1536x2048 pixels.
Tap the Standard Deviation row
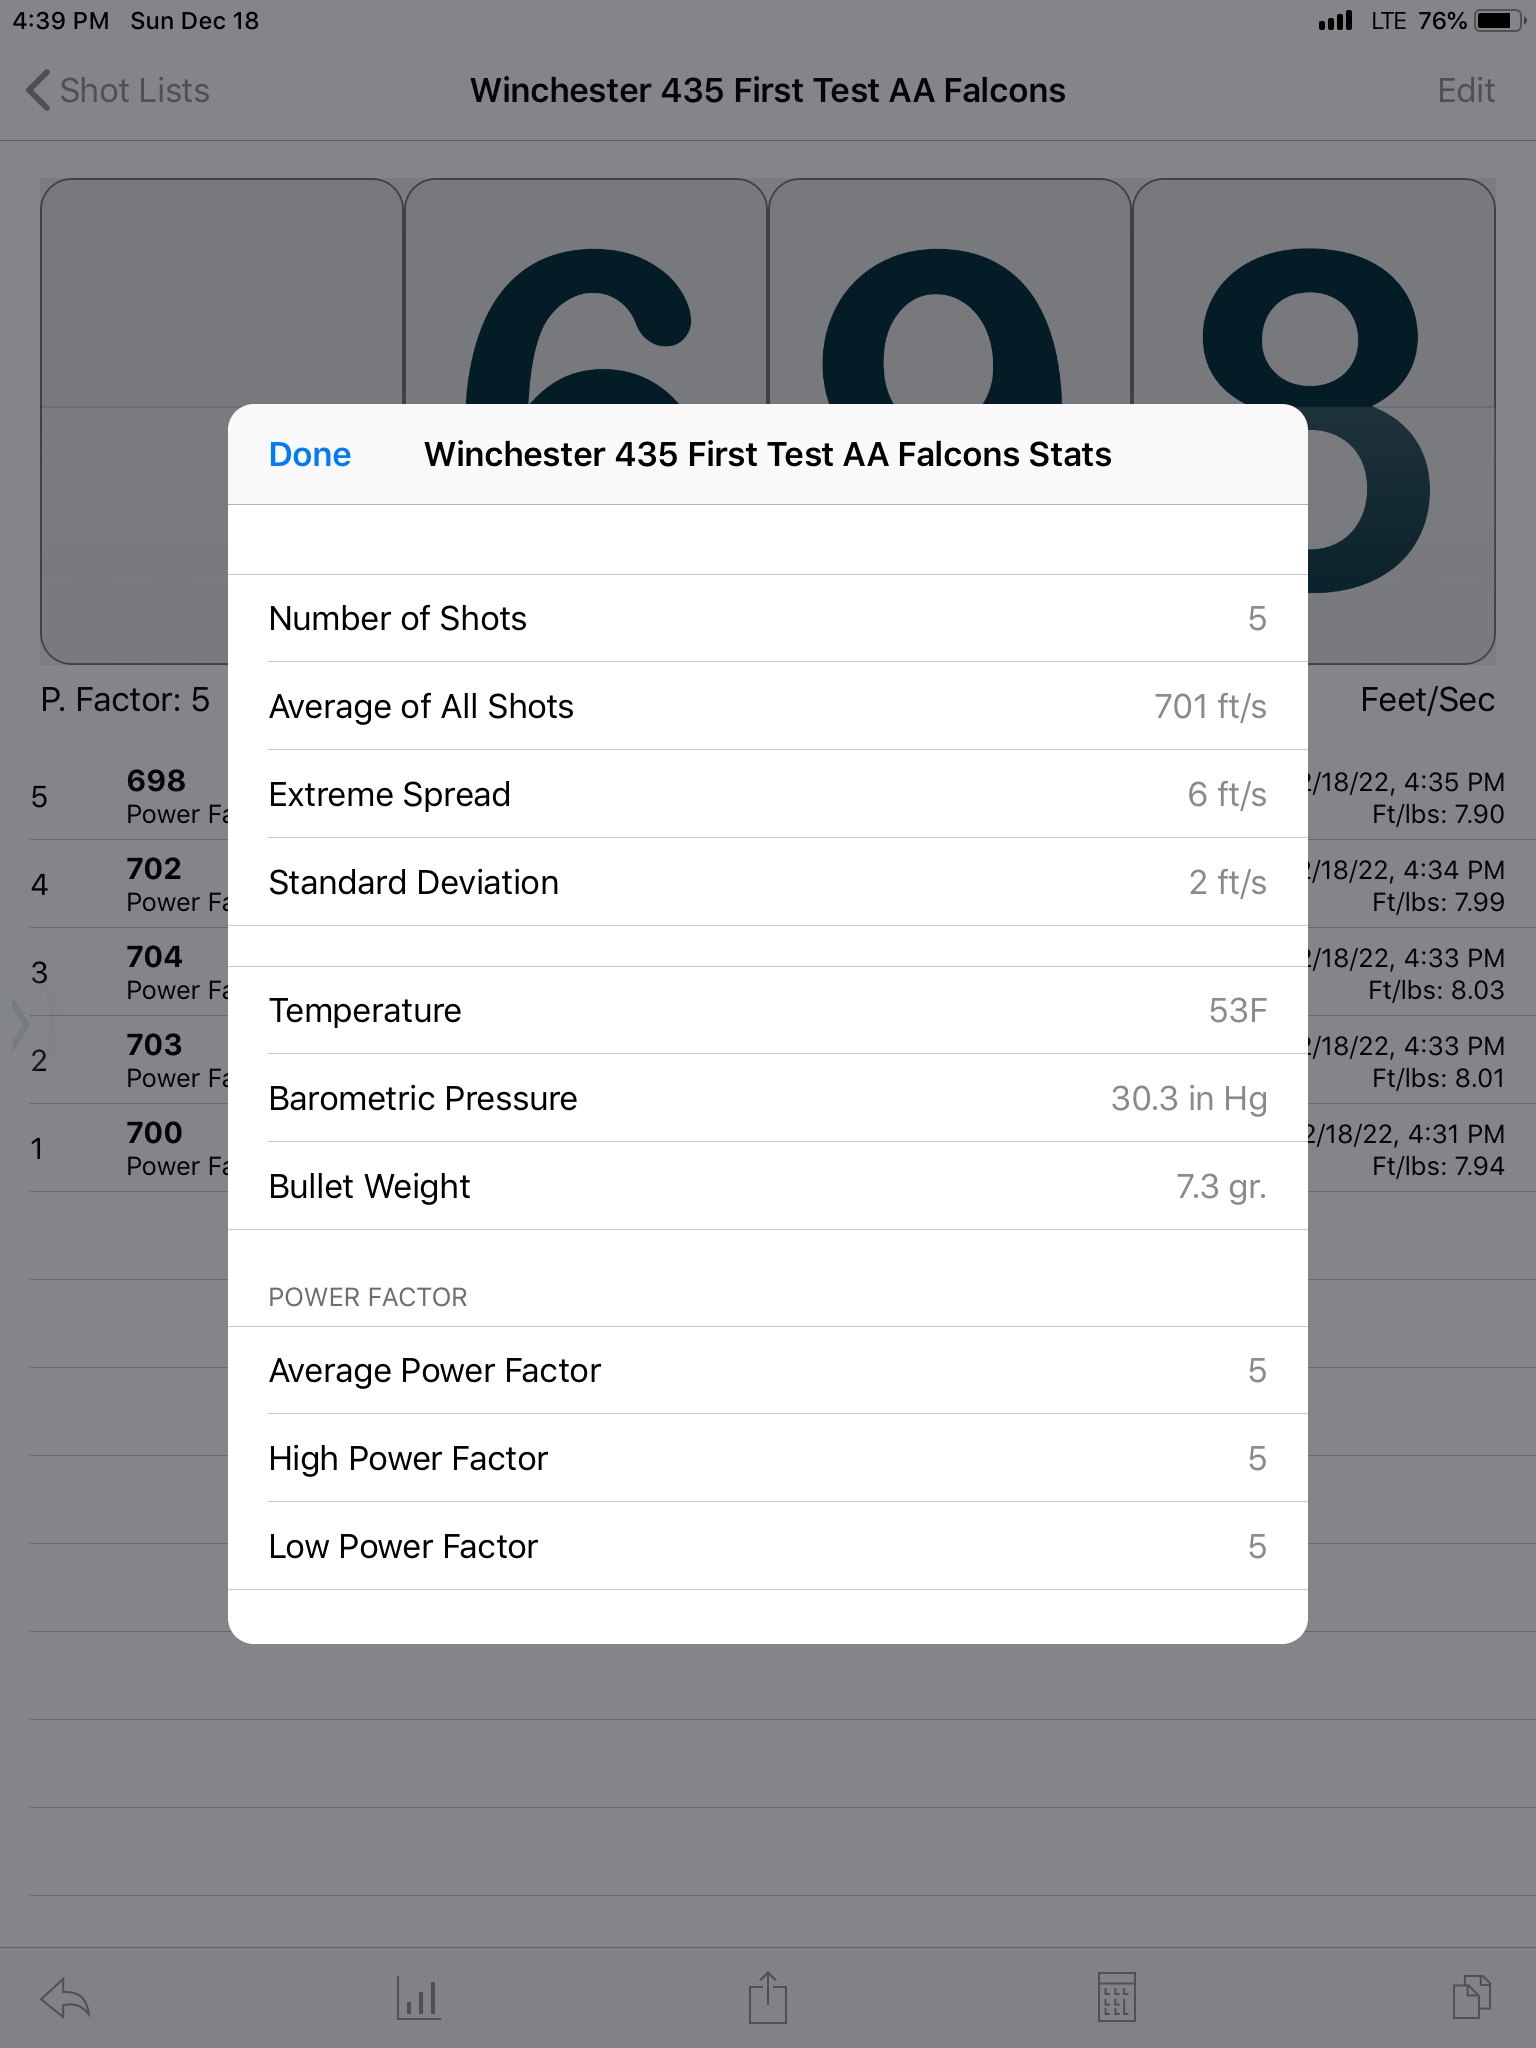pyautogui.click(x=768, y=882)
